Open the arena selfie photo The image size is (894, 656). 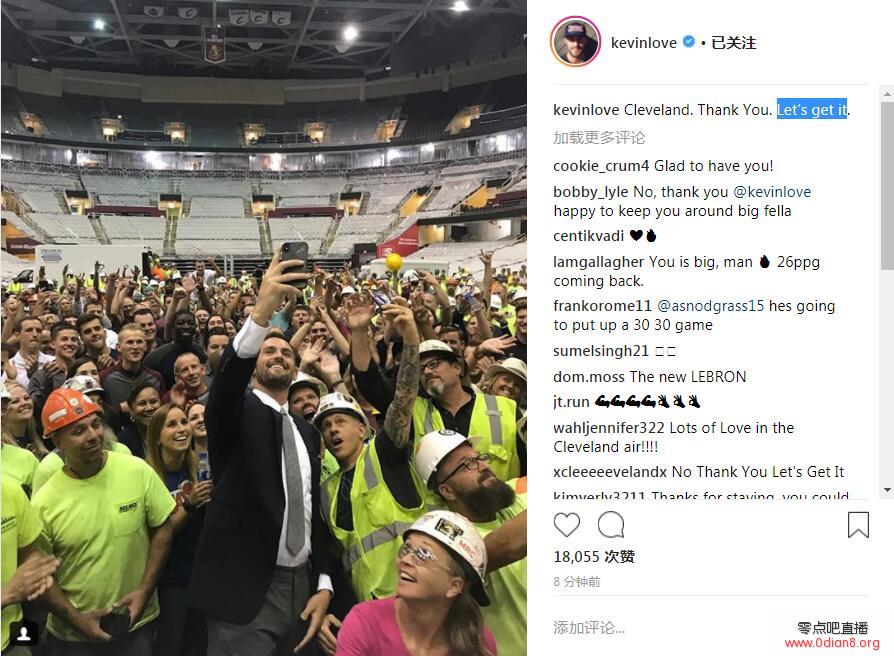[x=263, y=328]
